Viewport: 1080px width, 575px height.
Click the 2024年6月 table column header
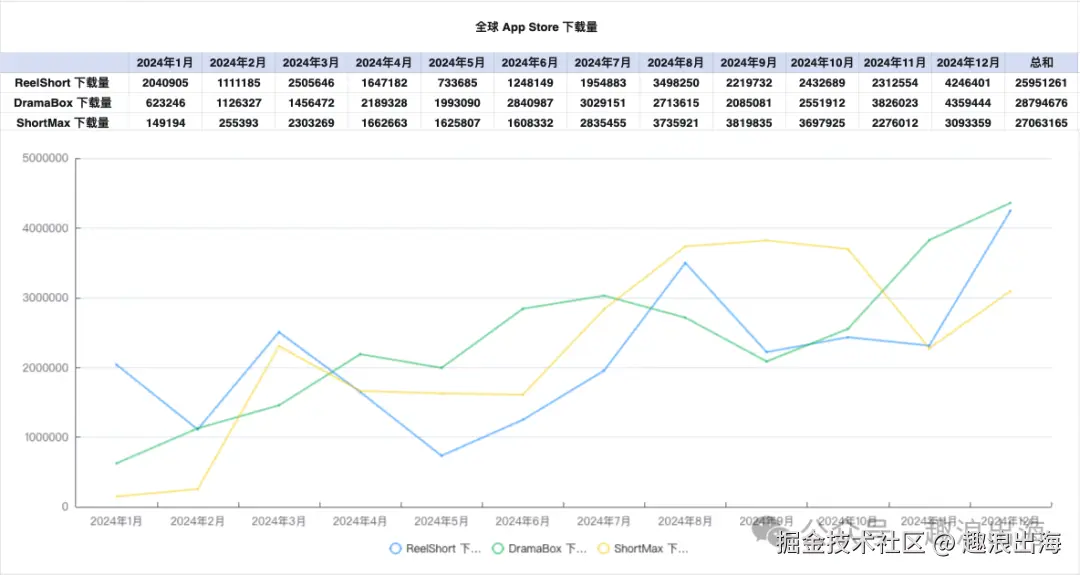click(530, 63)
